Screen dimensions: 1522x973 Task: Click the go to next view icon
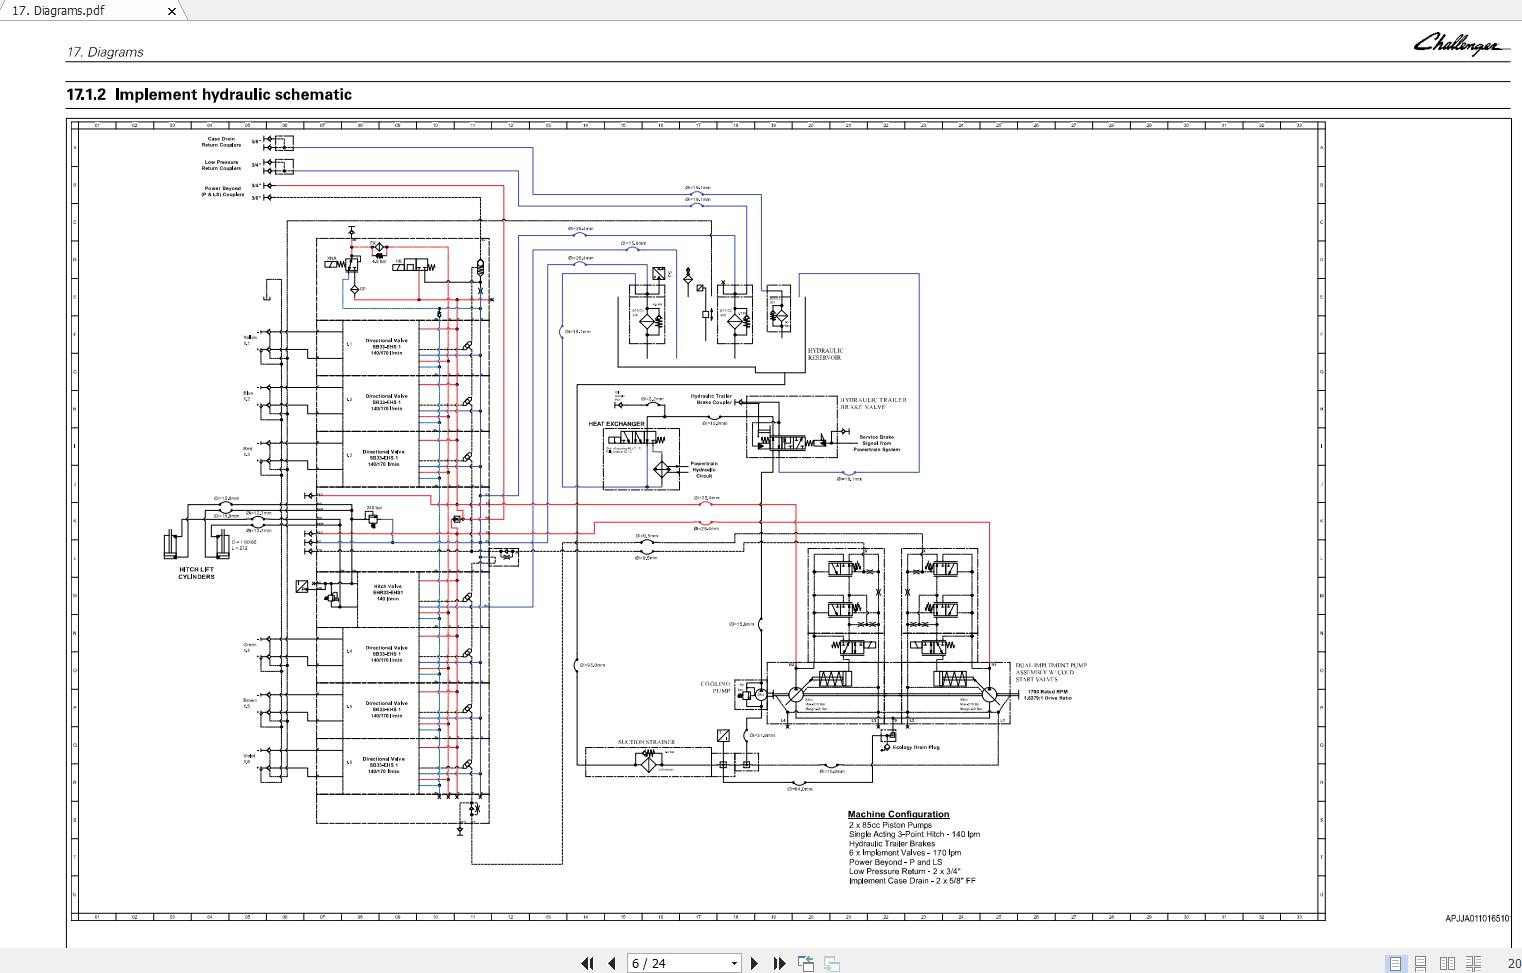coord(831,963)
